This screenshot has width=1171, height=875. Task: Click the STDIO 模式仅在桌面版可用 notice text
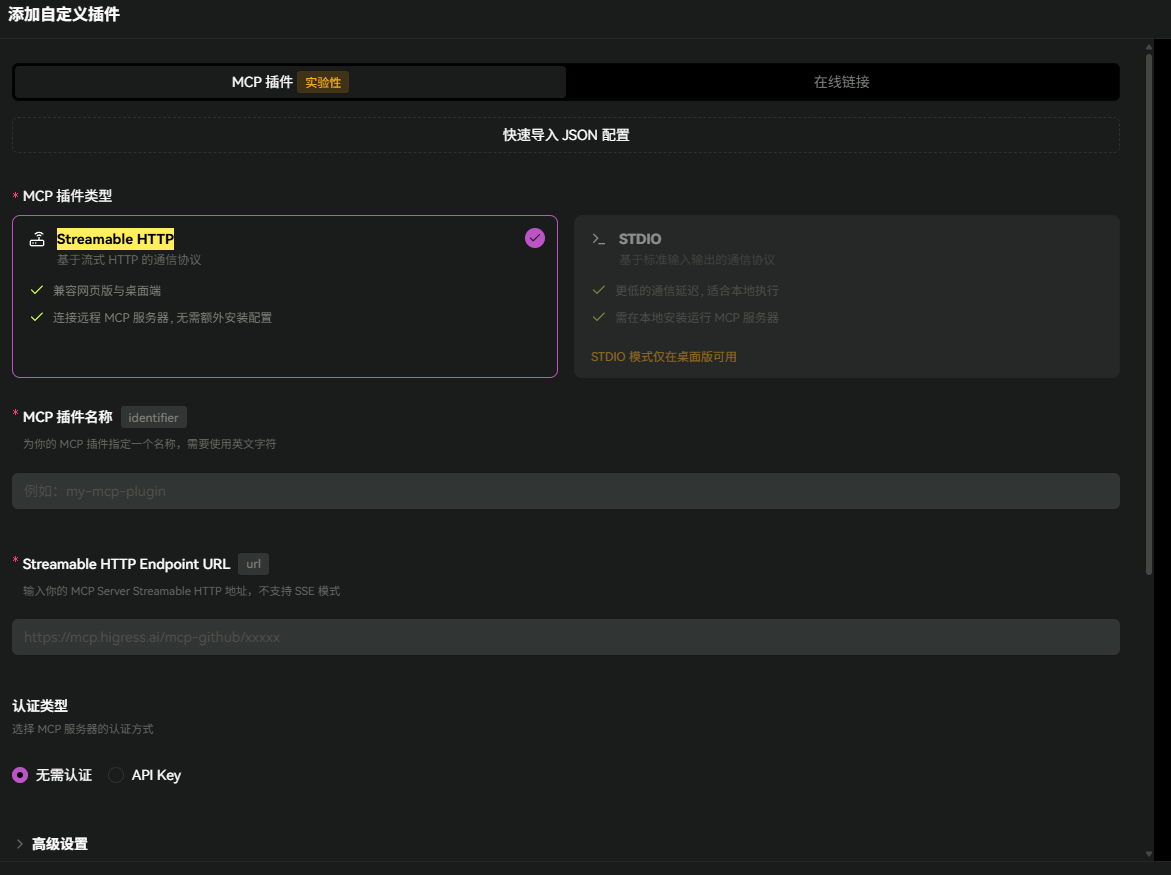tap(663, 357)
